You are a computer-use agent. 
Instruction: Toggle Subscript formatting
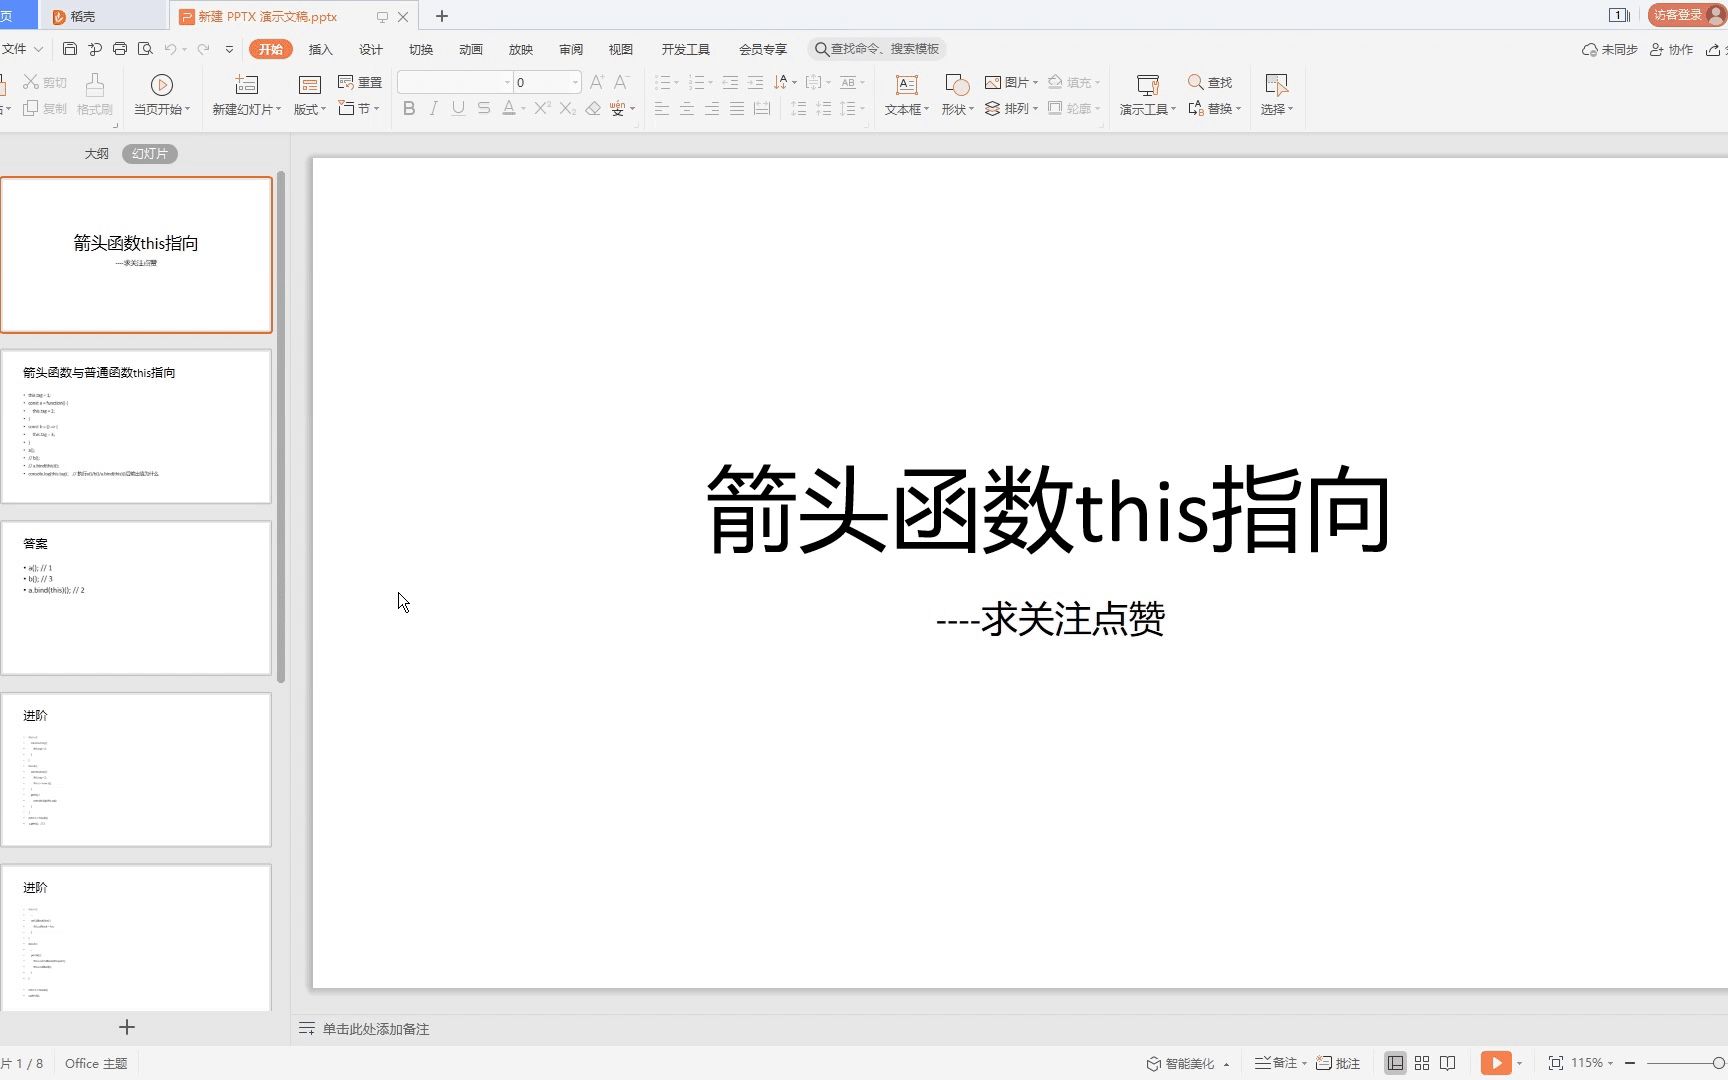[567, 108]
